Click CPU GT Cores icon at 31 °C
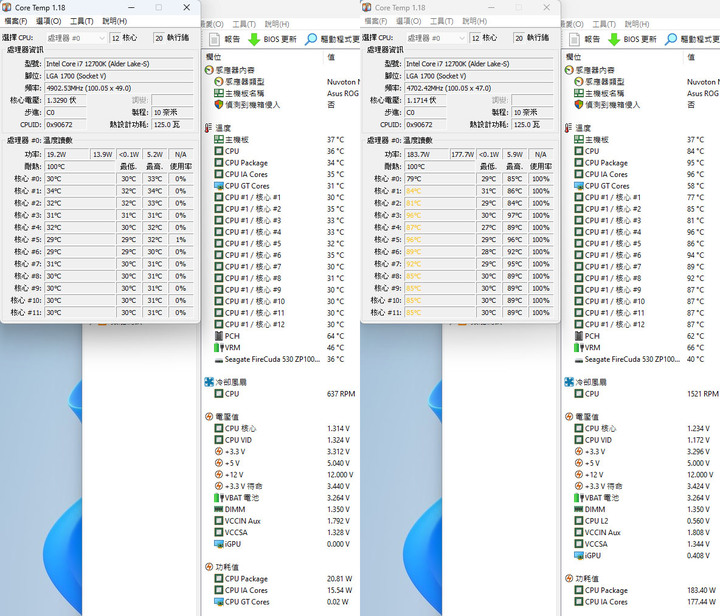Image resolution: width=720 pixels, height=616 pixels. 219,186
